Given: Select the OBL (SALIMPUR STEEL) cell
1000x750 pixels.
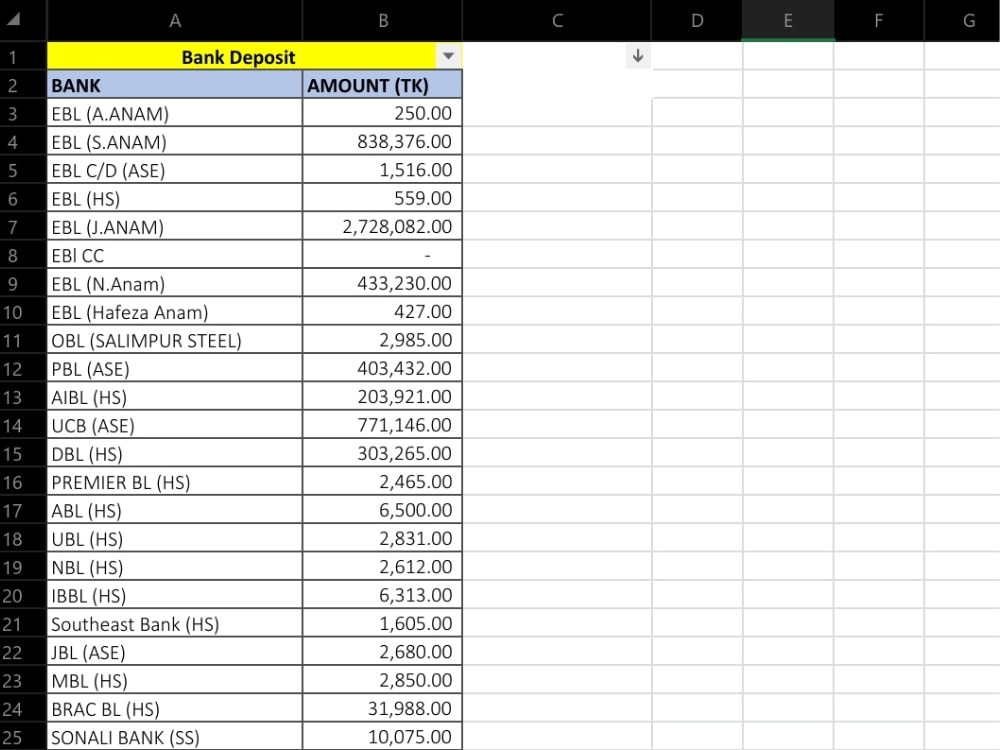Looking at the screenshot, I should [175, 340].
